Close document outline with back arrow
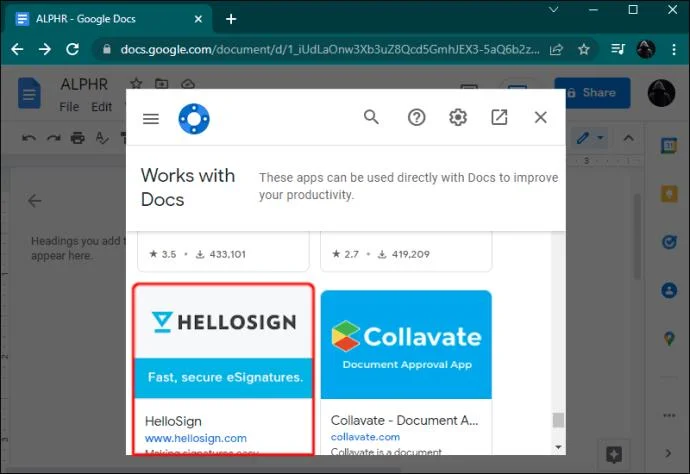Screen dimensions: 690x474 coord(34,201)
